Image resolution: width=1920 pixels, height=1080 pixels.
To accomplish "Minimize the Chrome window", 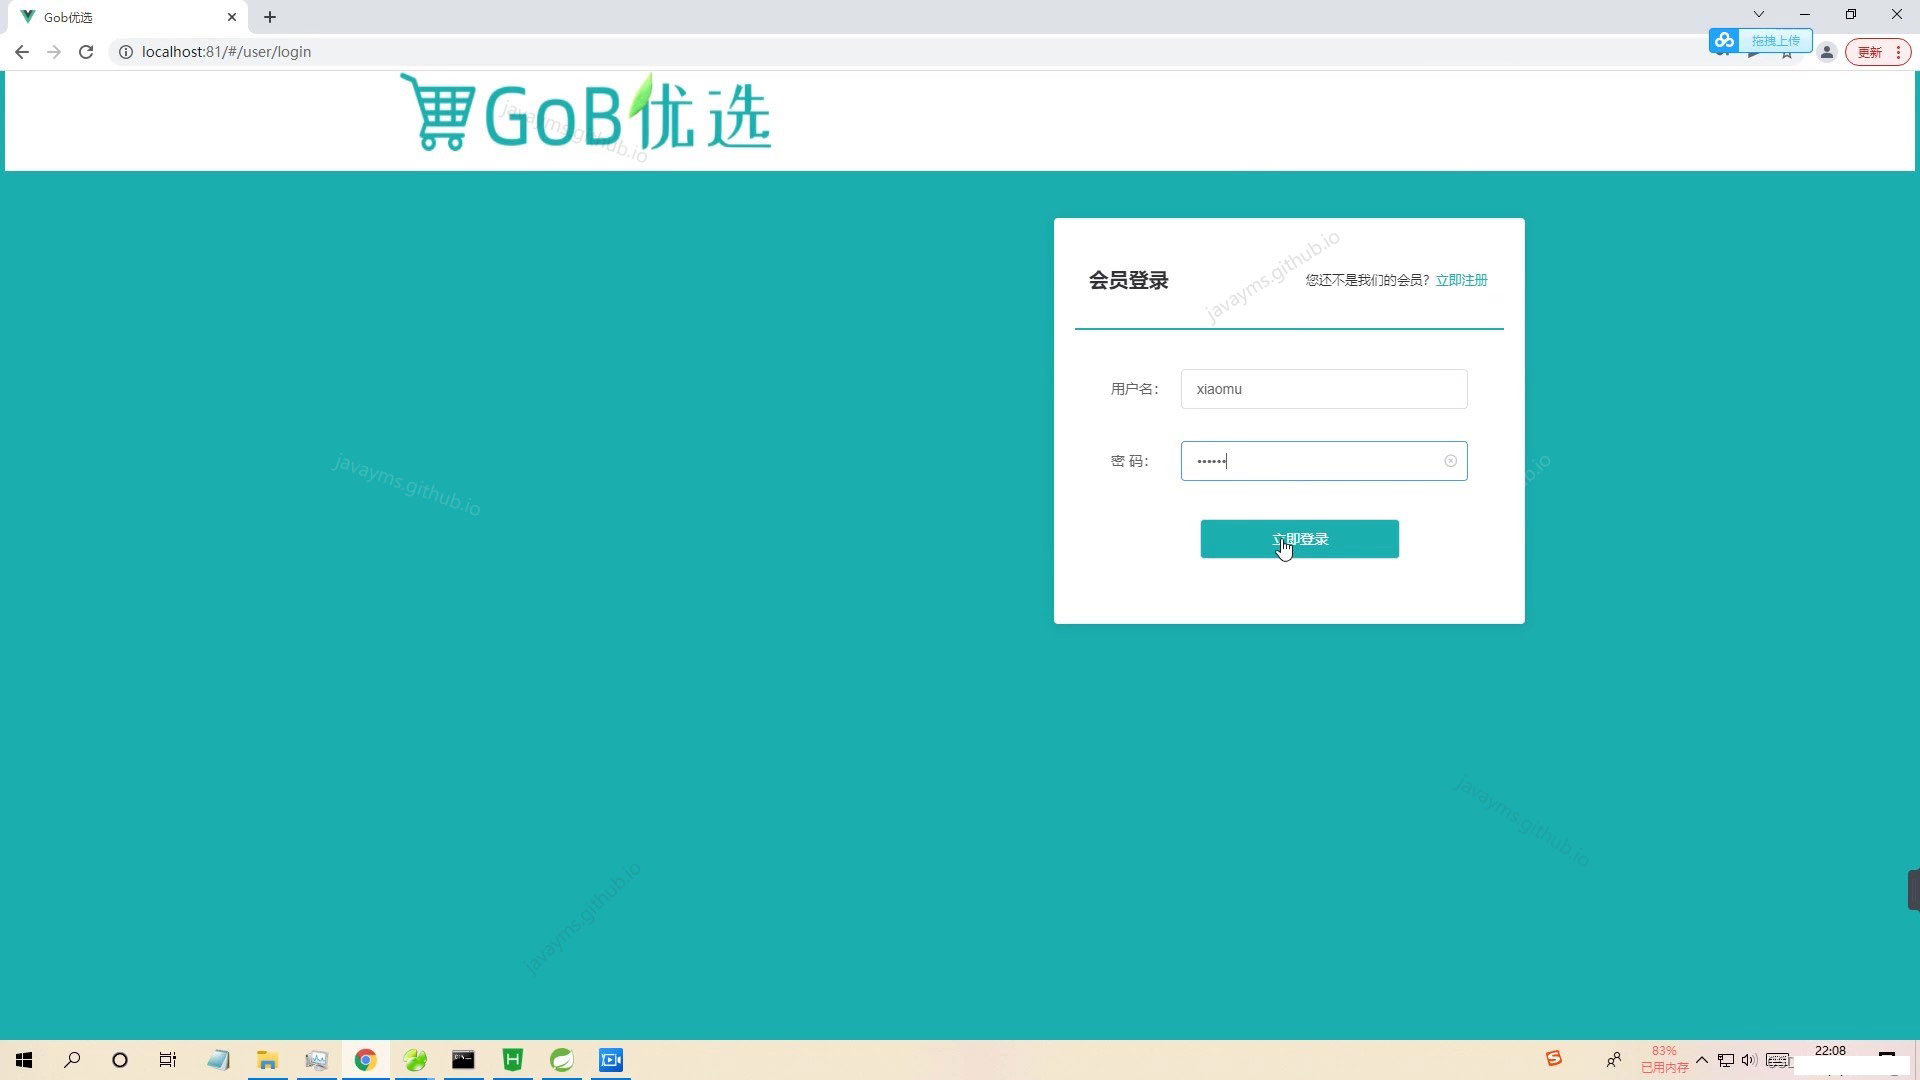I will [x=1805, y=14].
